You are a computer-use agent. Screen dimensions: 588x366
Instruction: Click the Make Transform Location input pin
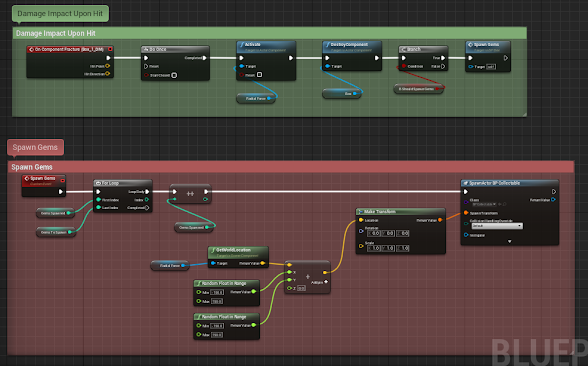(x=361, y=220)
